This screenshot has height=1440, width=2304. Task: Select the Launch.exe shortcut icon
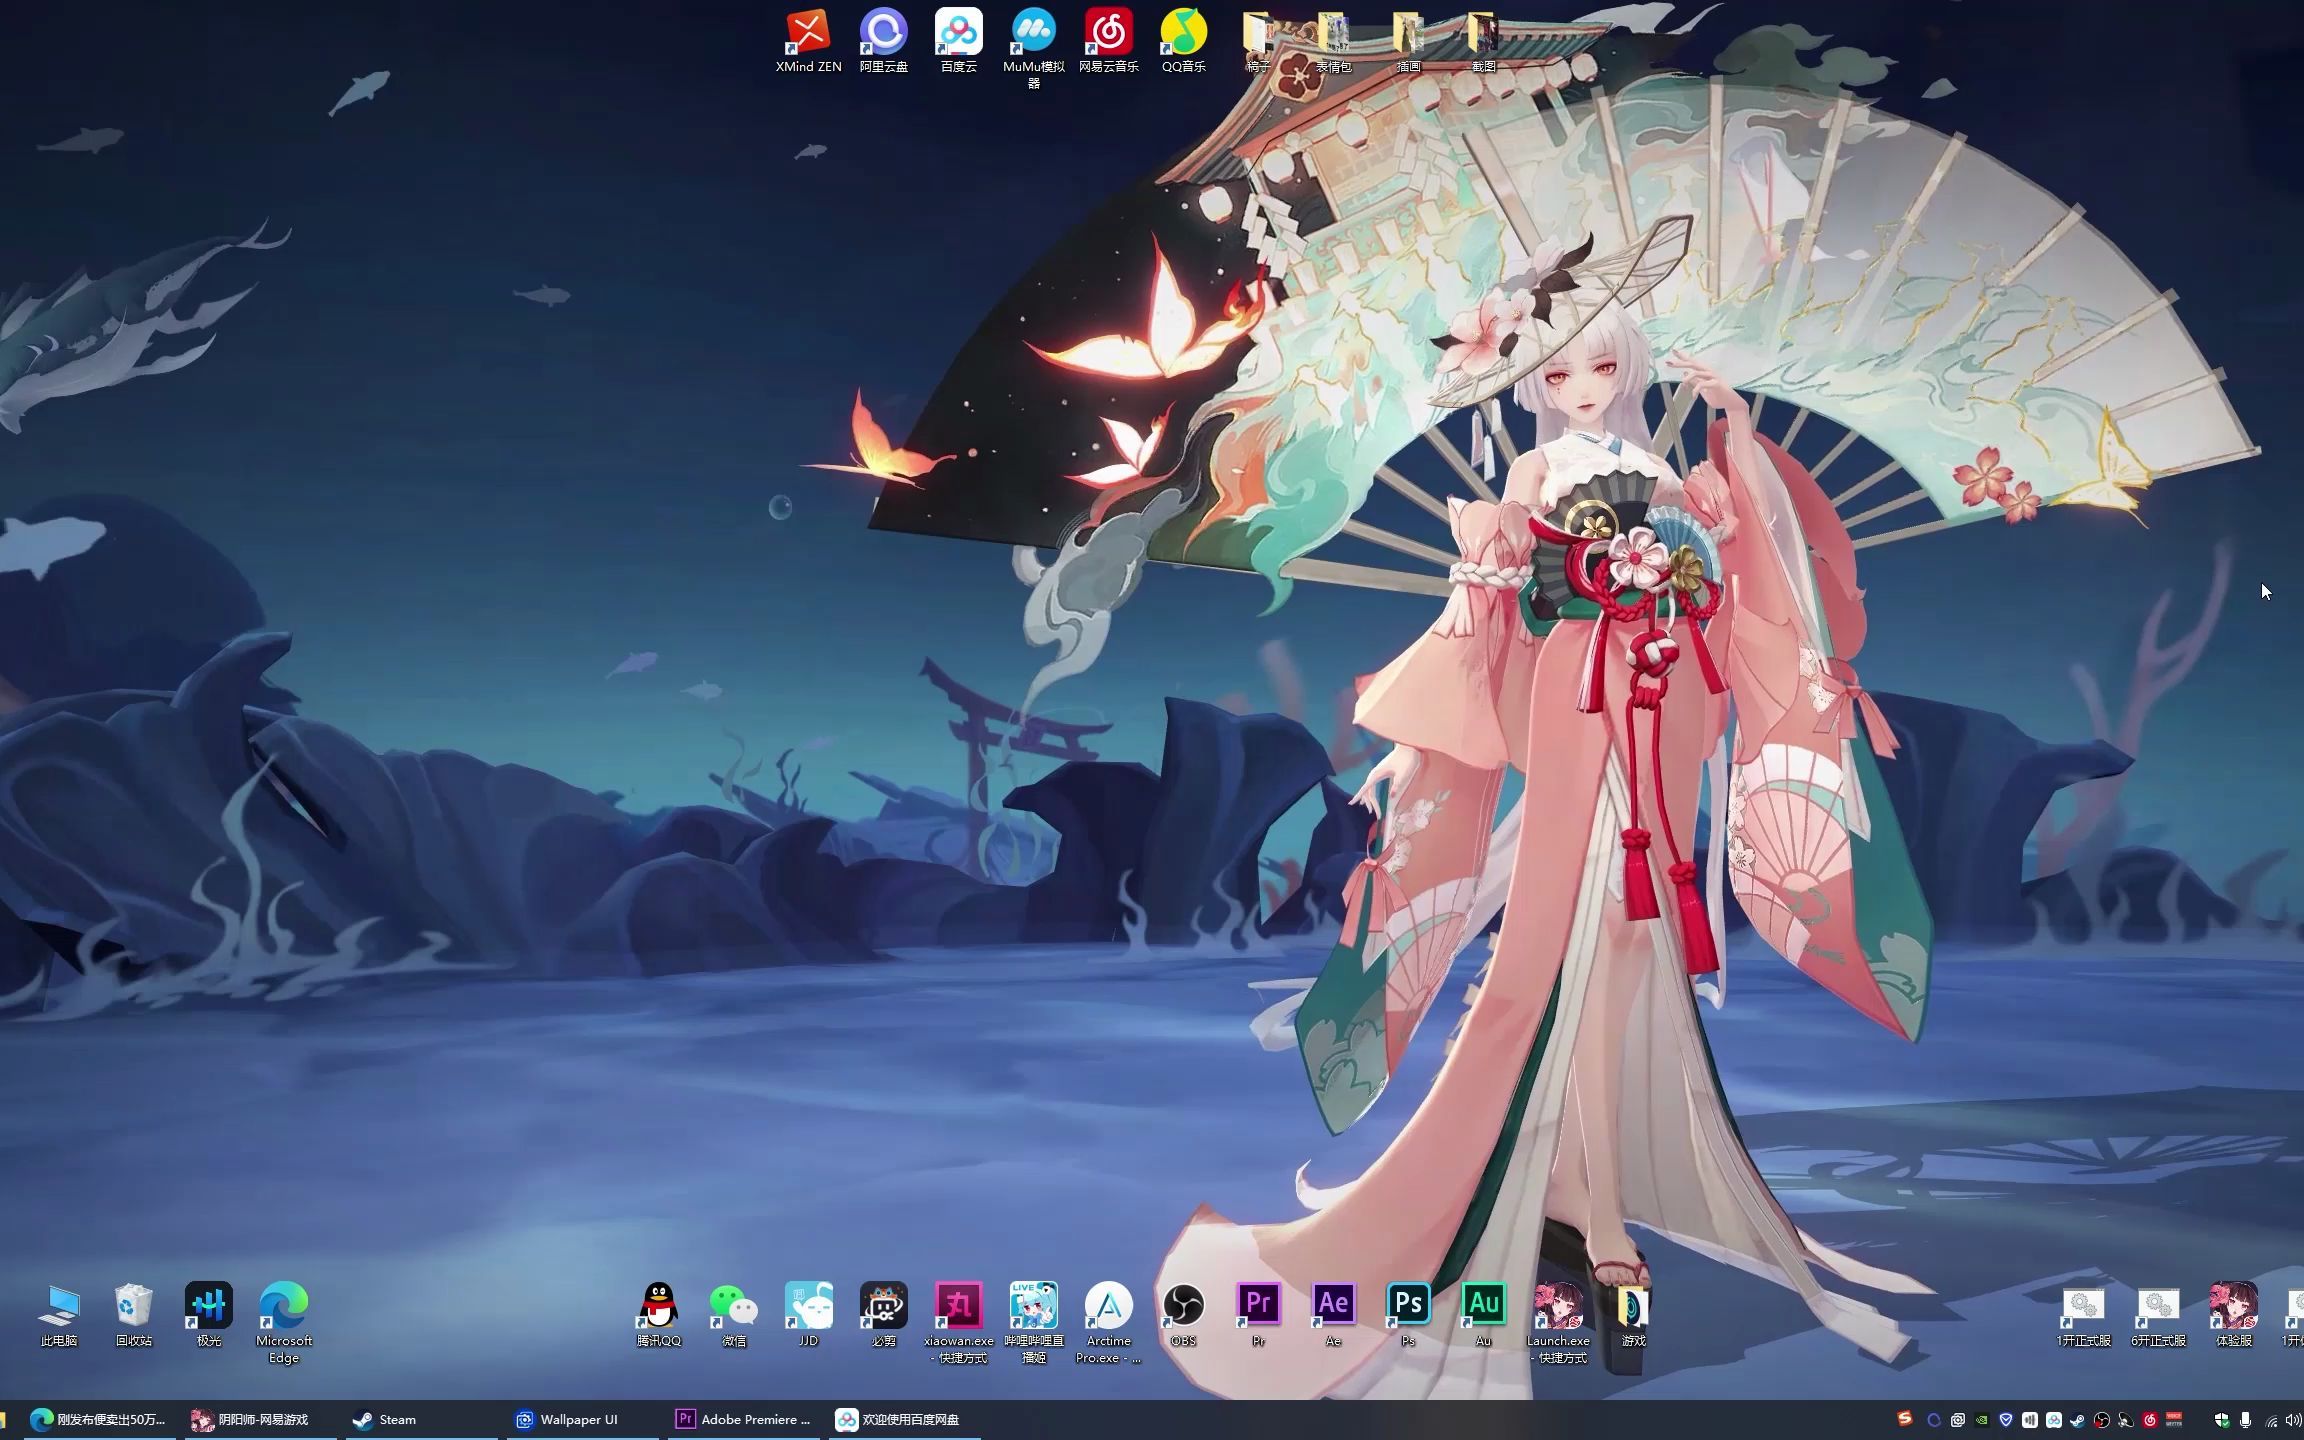tap(1558, 1324)
